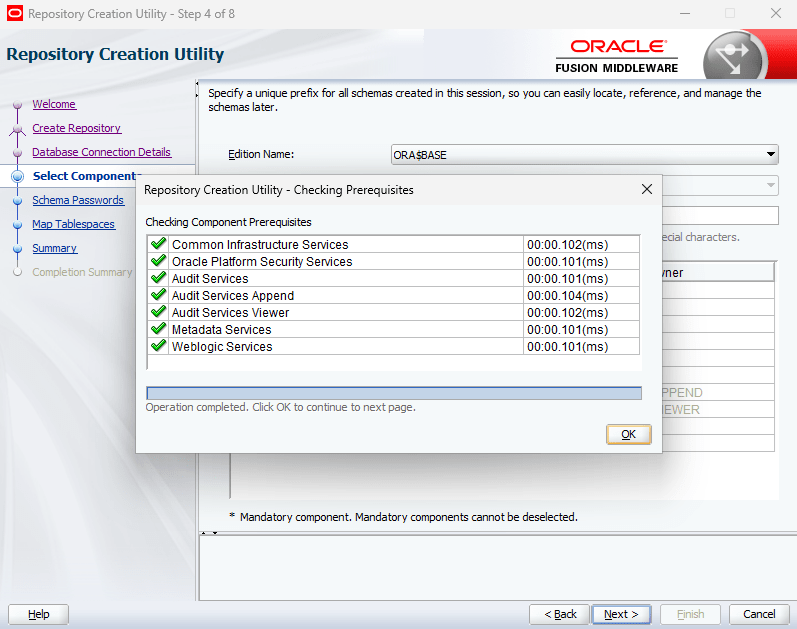The image size is (797, 629).
Task: Click the Create Repository step node icon
Action: click(x=18, y=129)
